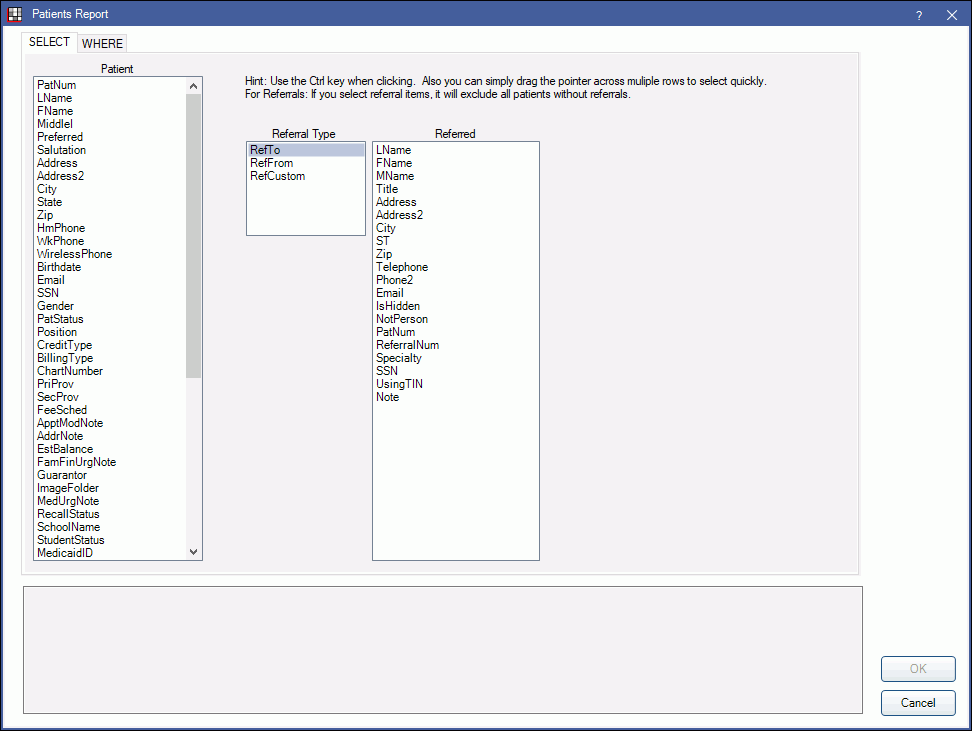Choose RefCustom in Referral Type list

click(306, 176)
